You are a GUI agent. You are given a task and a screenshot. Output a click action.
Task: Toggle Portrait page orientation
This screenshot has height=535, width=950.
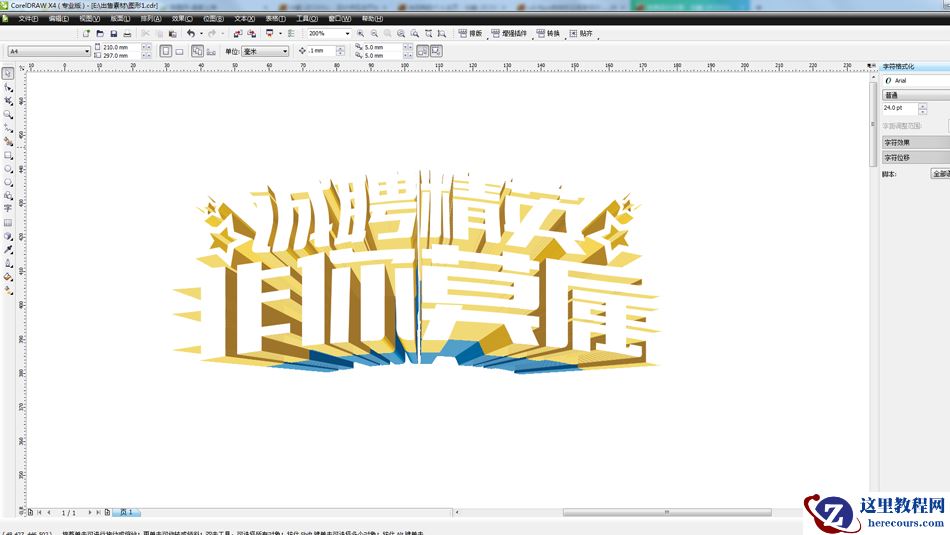tap(165, 51)
